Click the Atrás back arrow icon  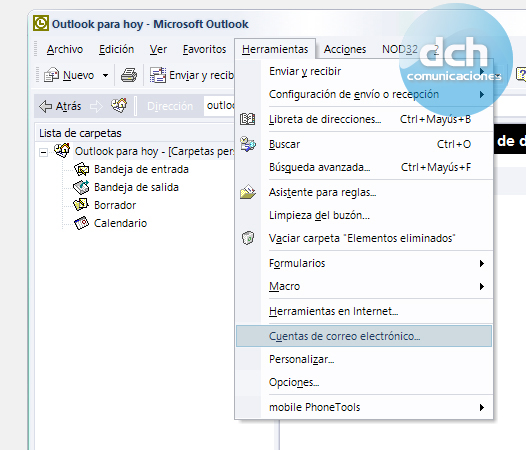(x=45, y=106)
